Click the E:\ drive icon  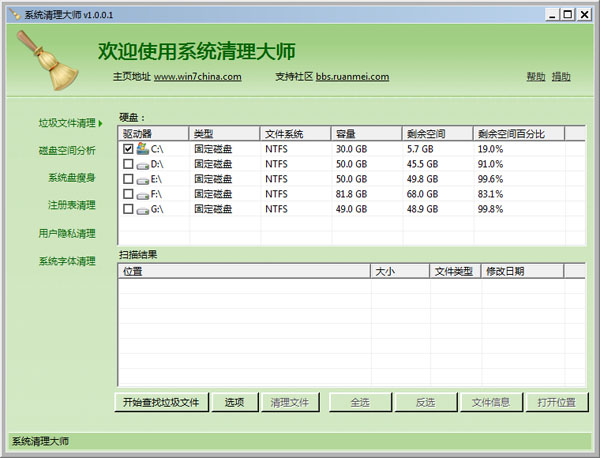click(143, 178)
